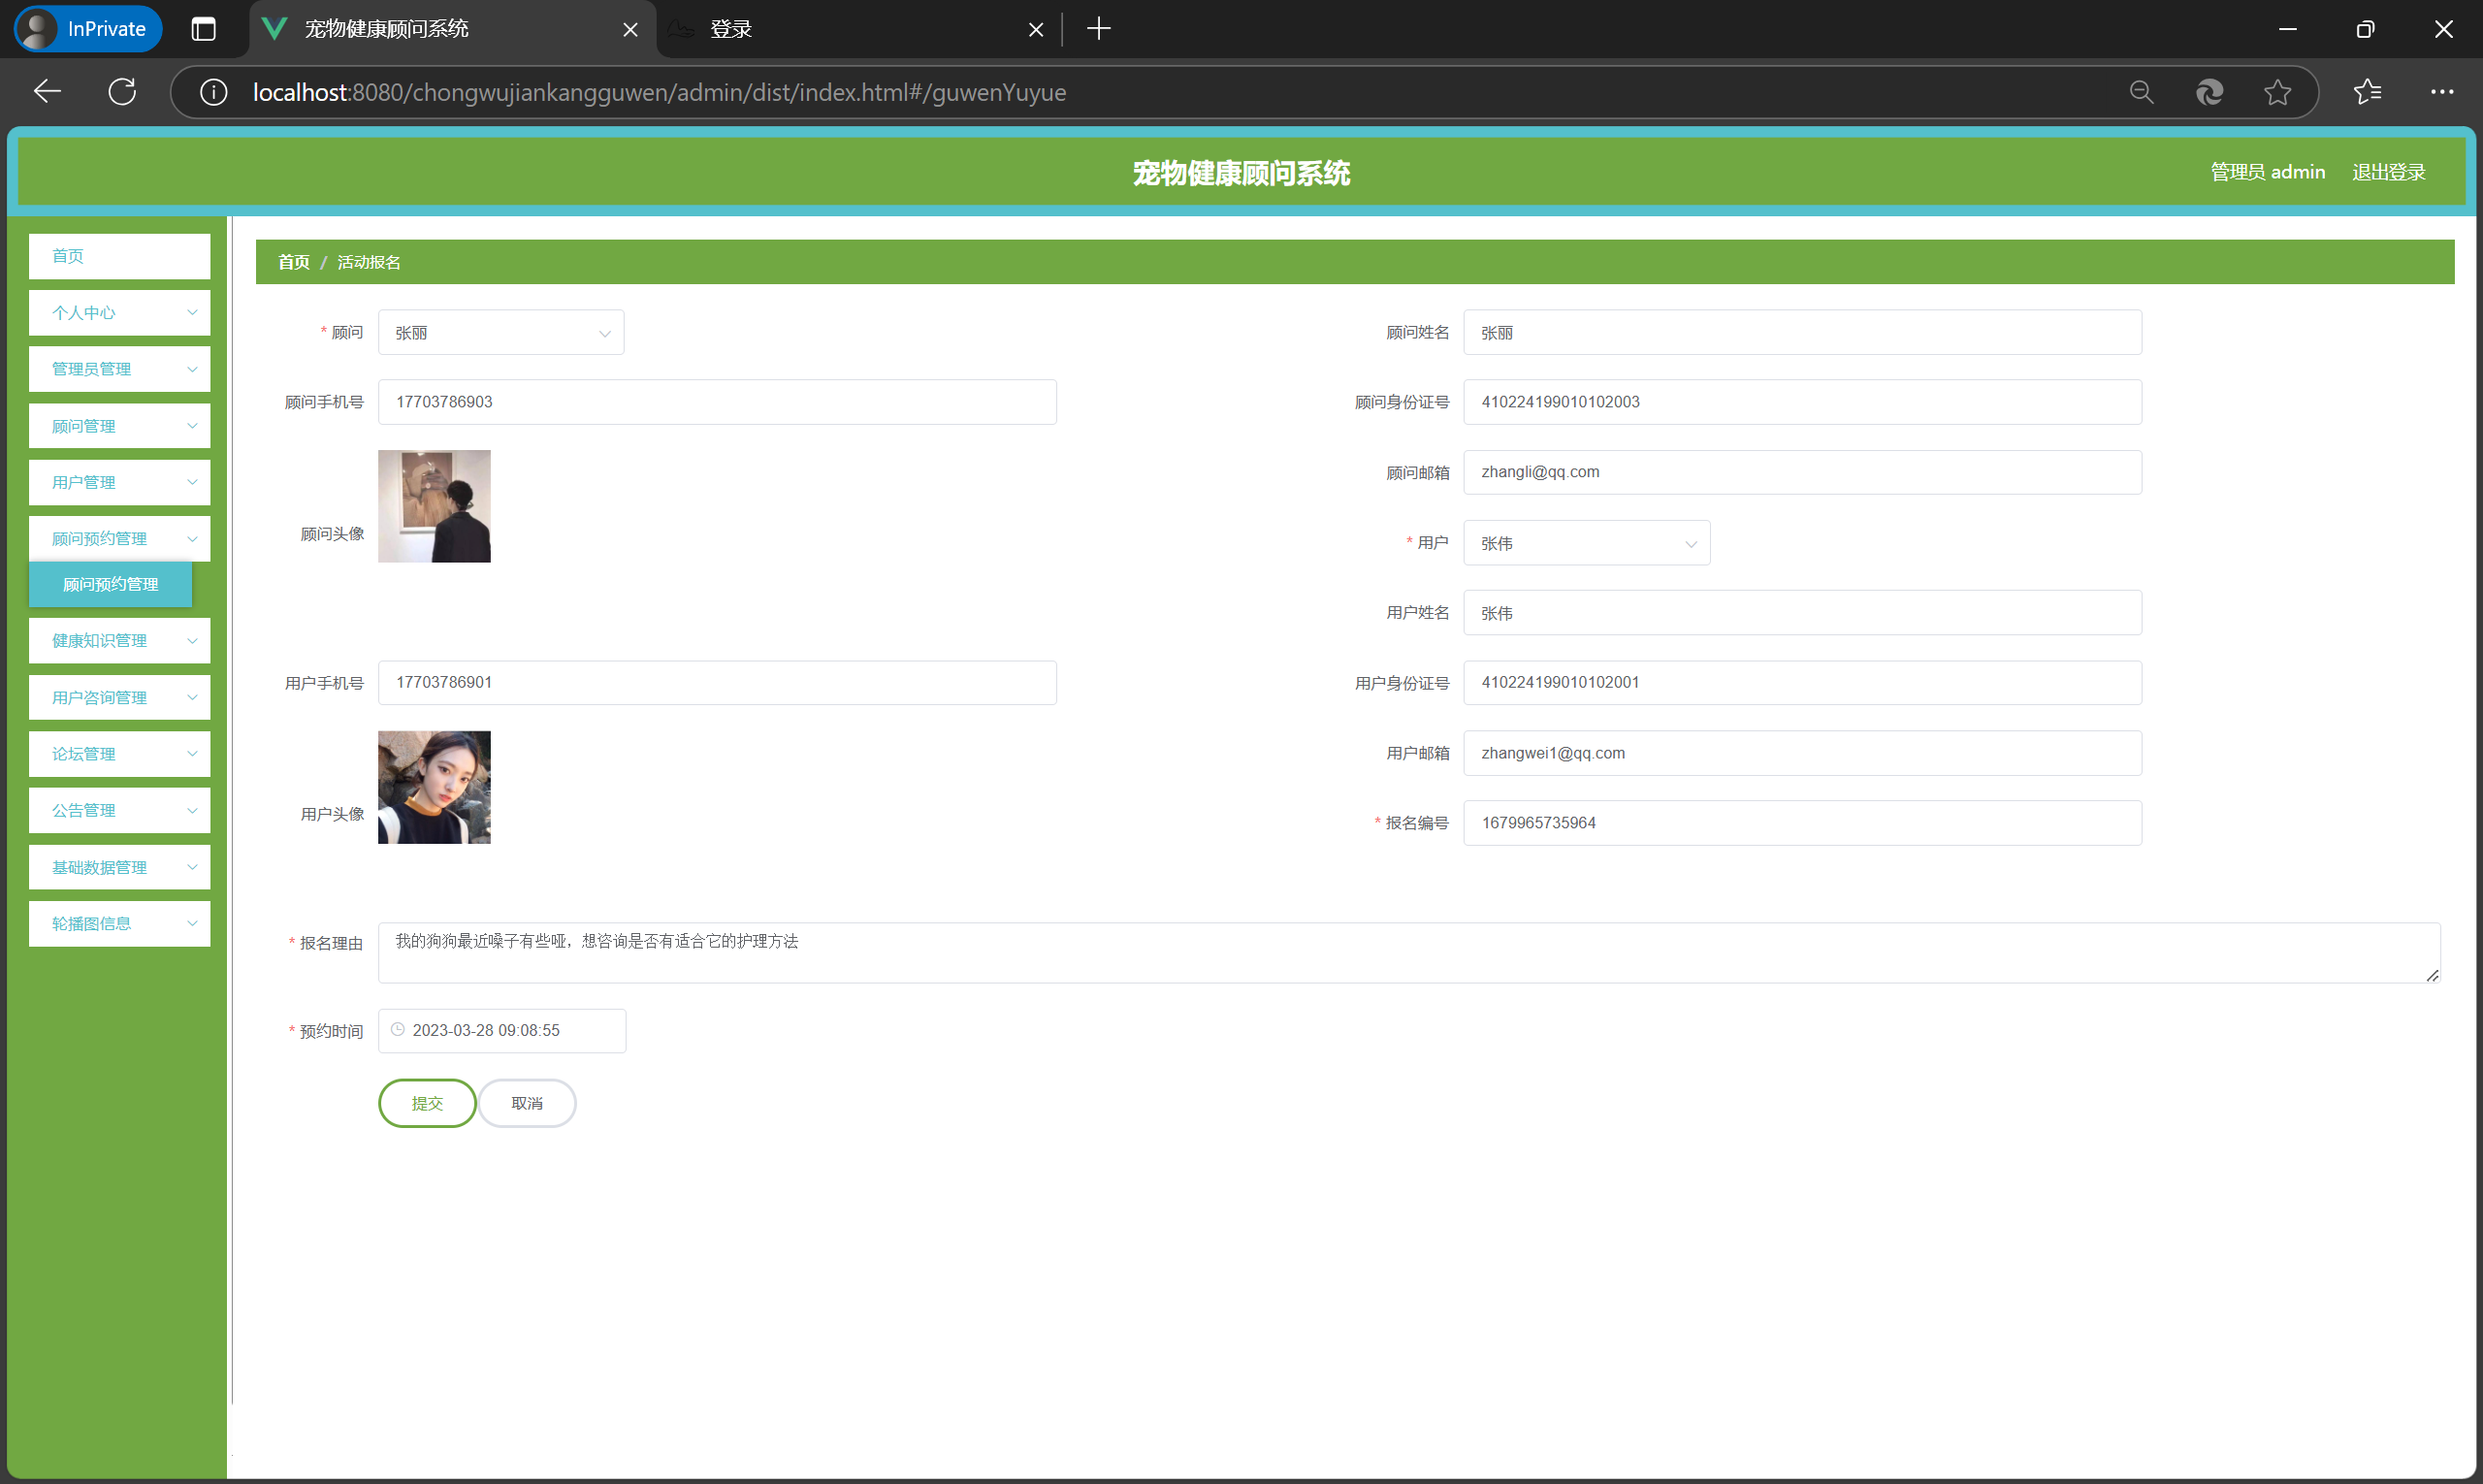Open browser settings three-dots menu
This screenshot has height=1484, width=2483.
[x=2441, y=92]
